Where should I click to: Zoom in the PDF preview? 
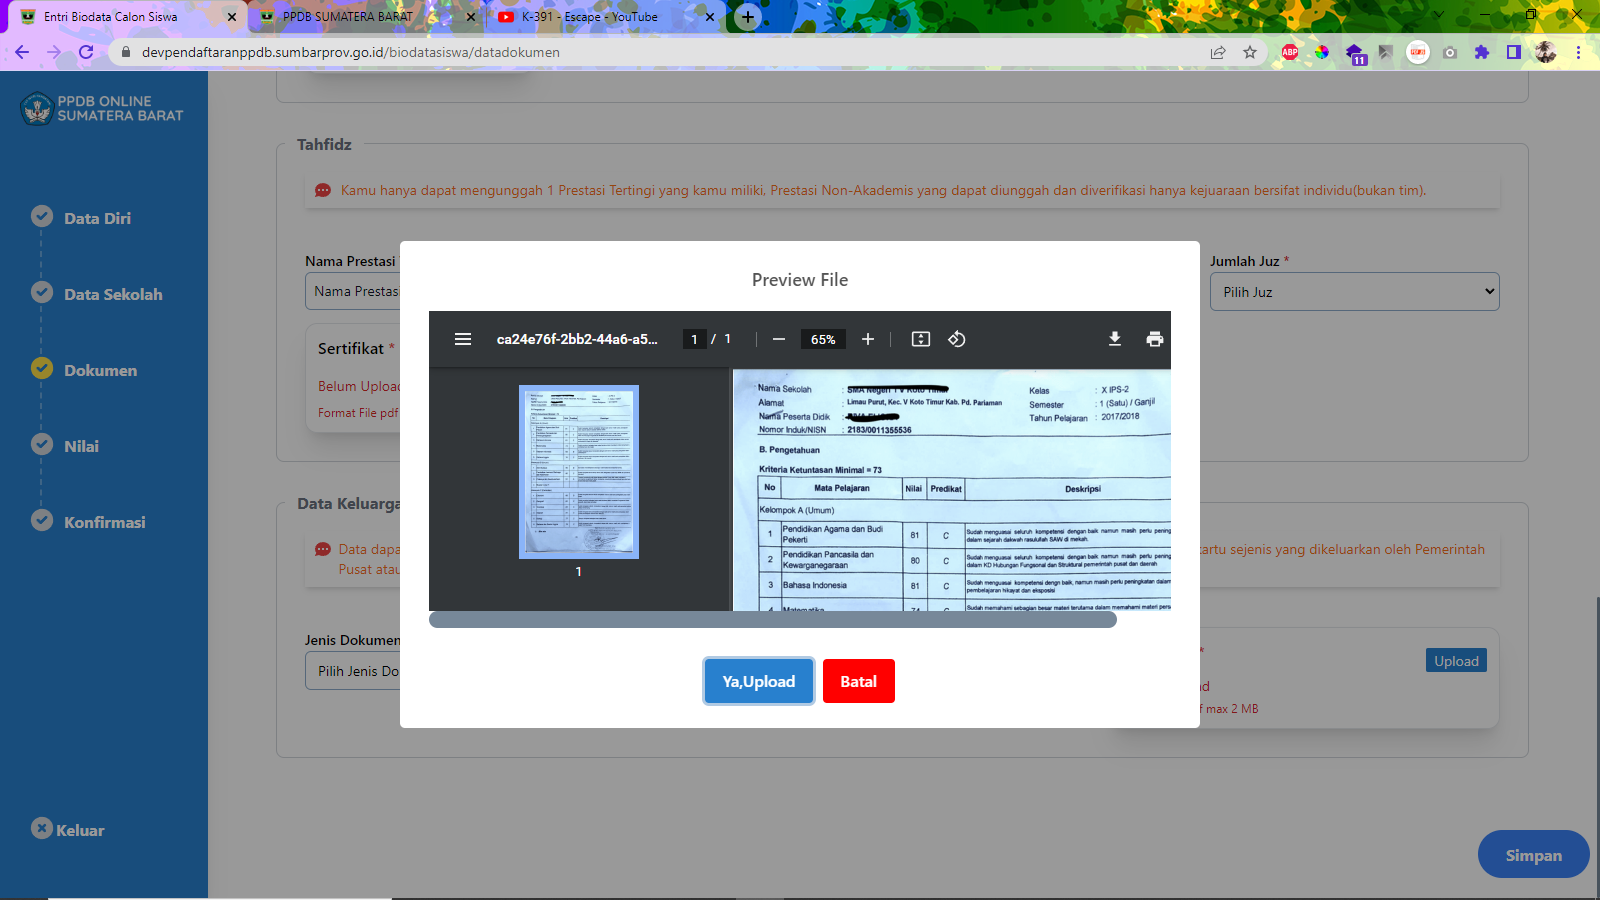point(868,339)
